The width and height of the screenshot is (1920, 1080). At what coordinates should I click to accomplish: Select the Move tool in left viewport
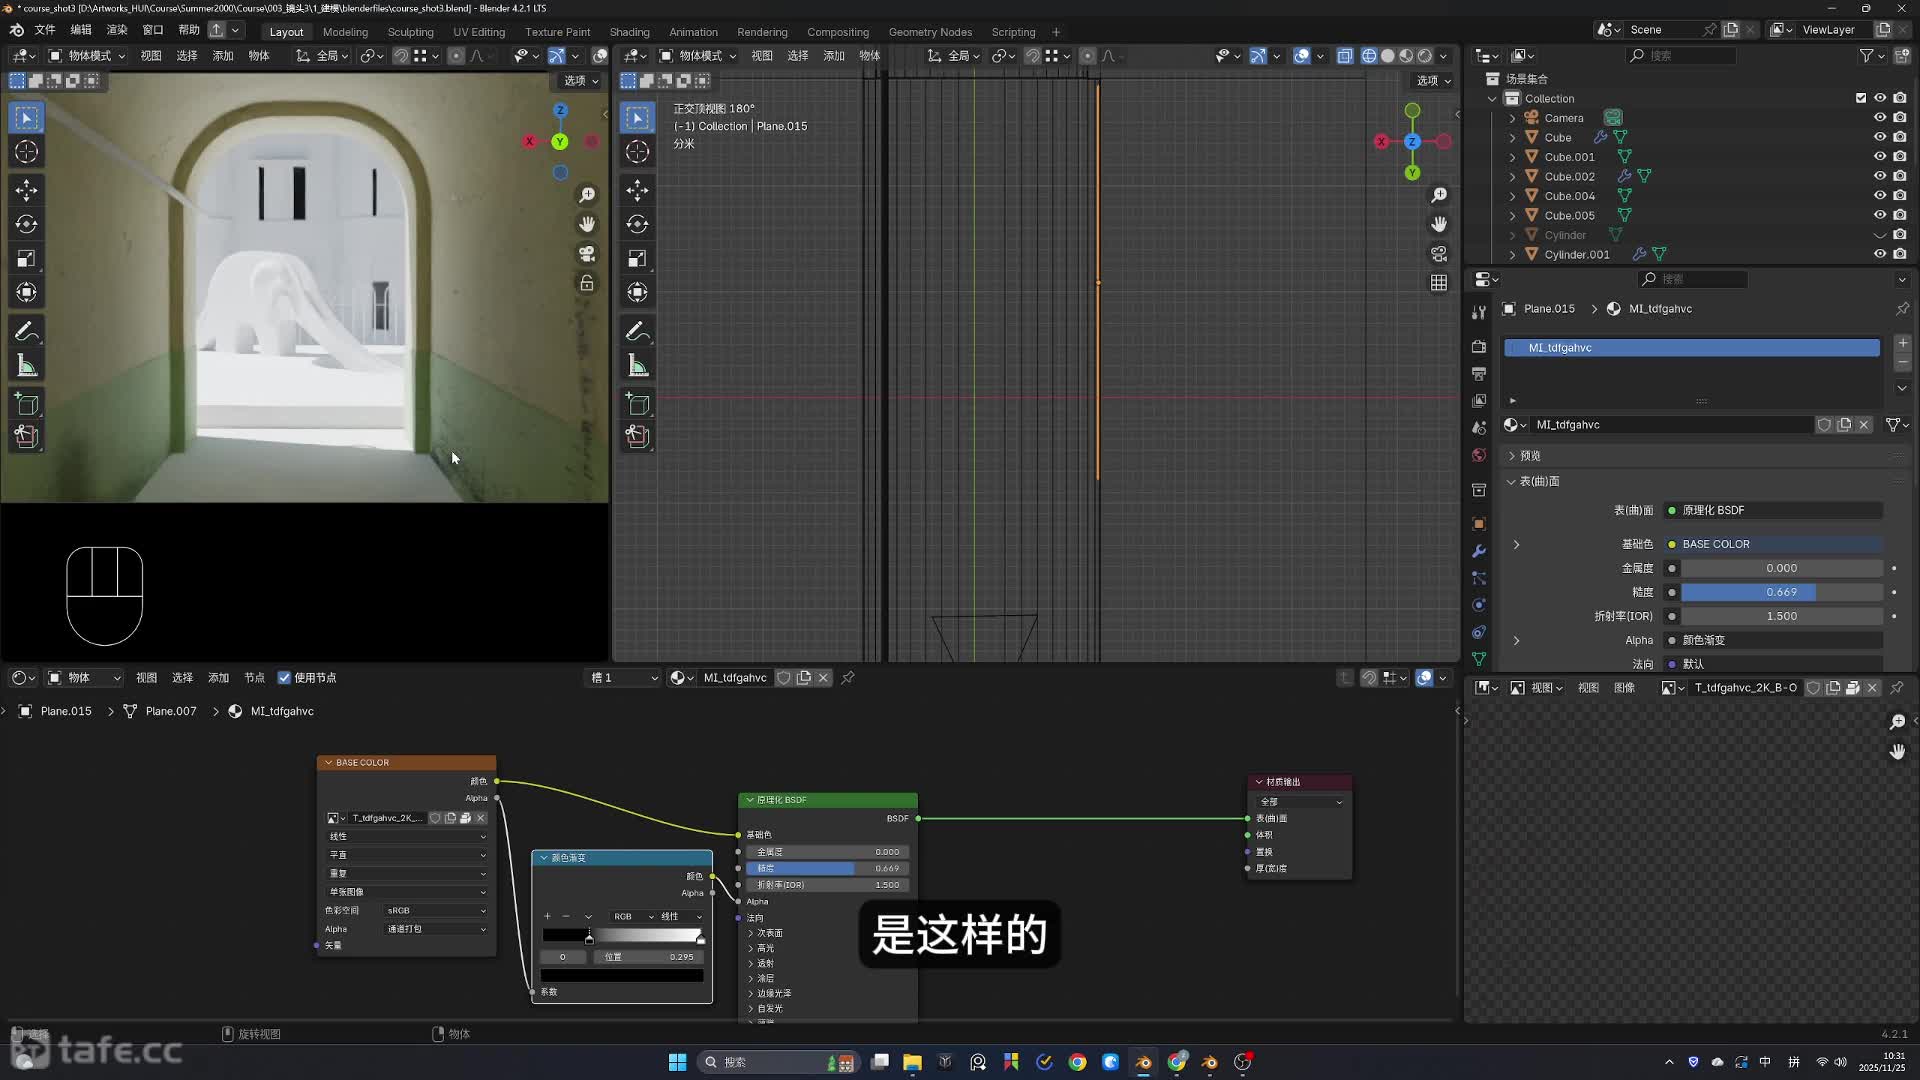27,190
